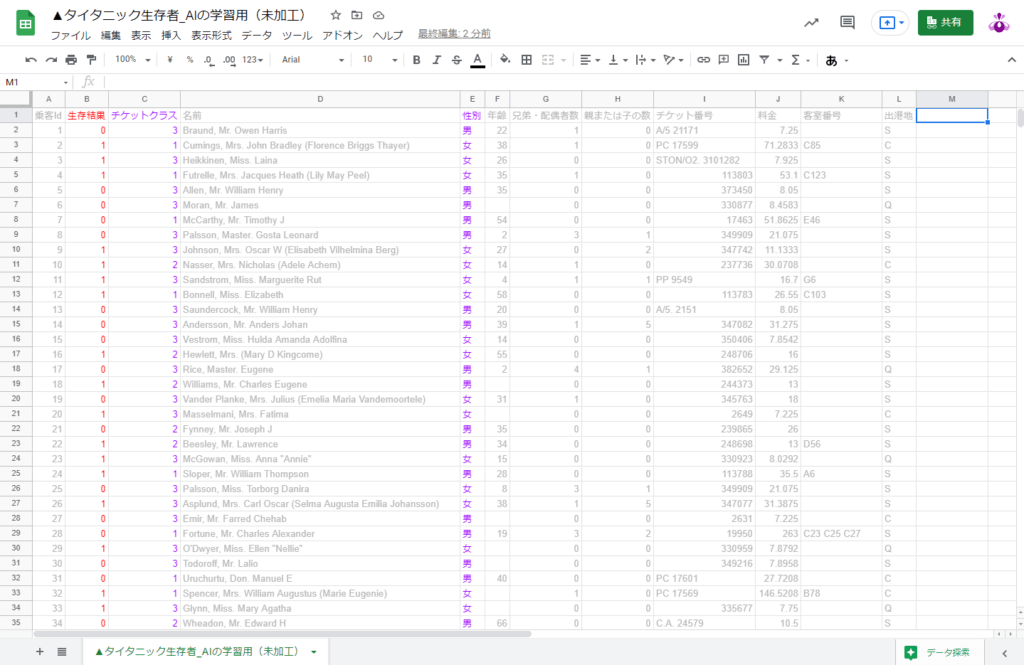
Task: Select the paint format tool
Action: click(91, 60)
